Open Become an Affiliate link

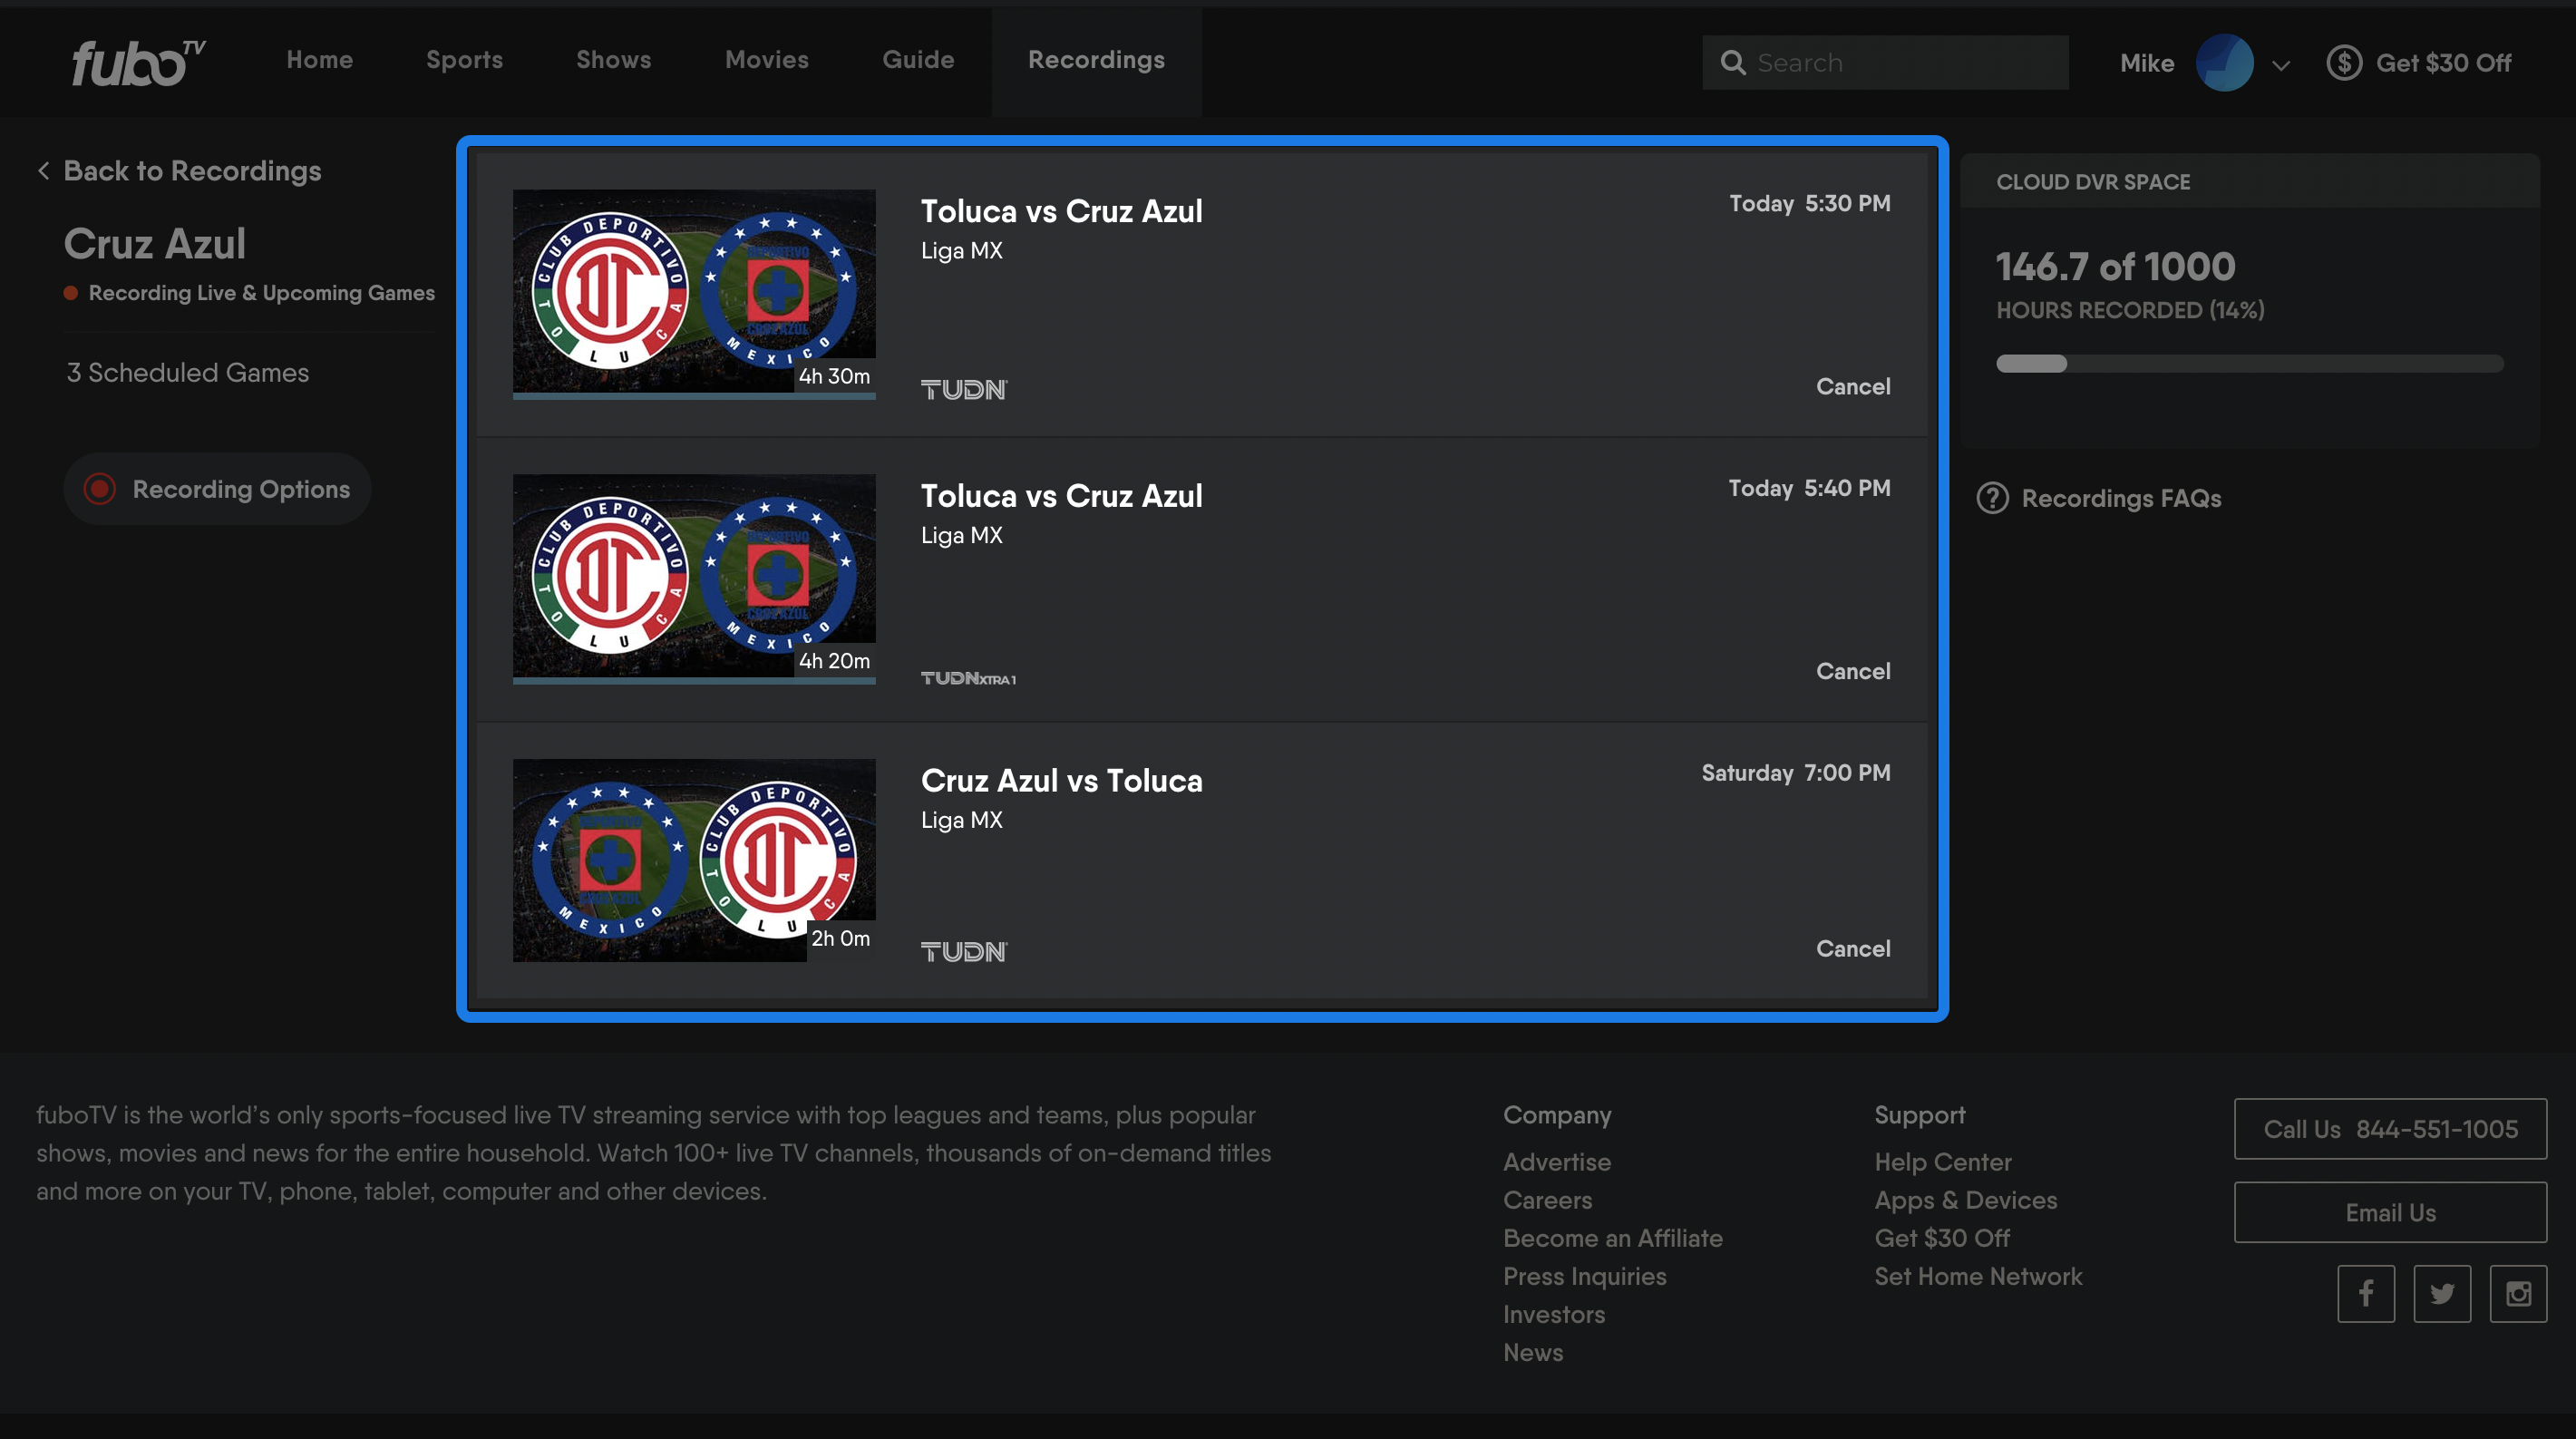1613,1238
